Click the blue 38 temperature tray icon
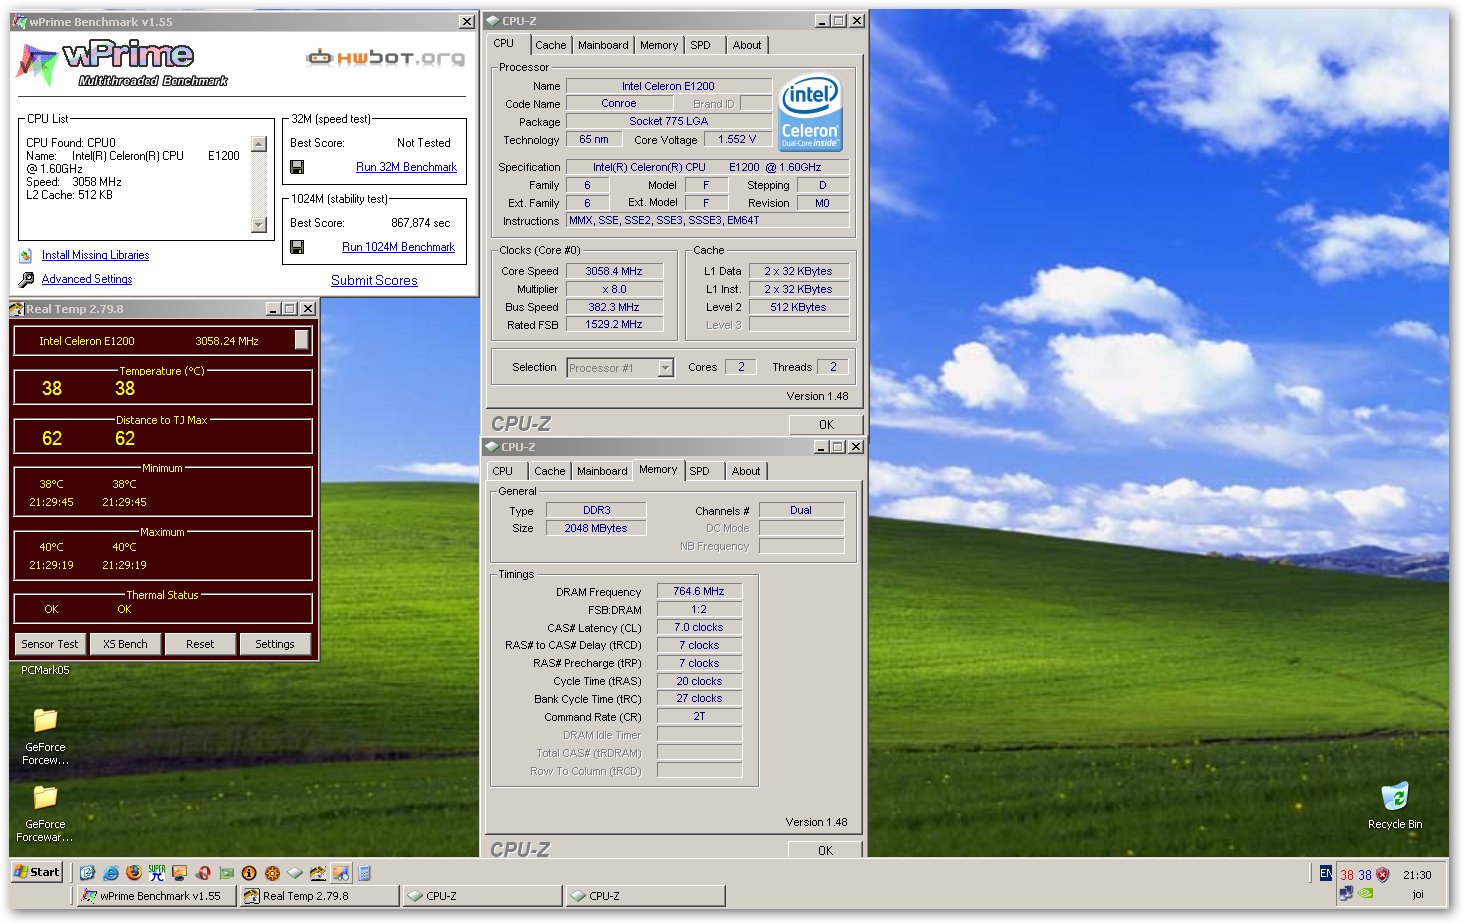 click(1365, 875)
